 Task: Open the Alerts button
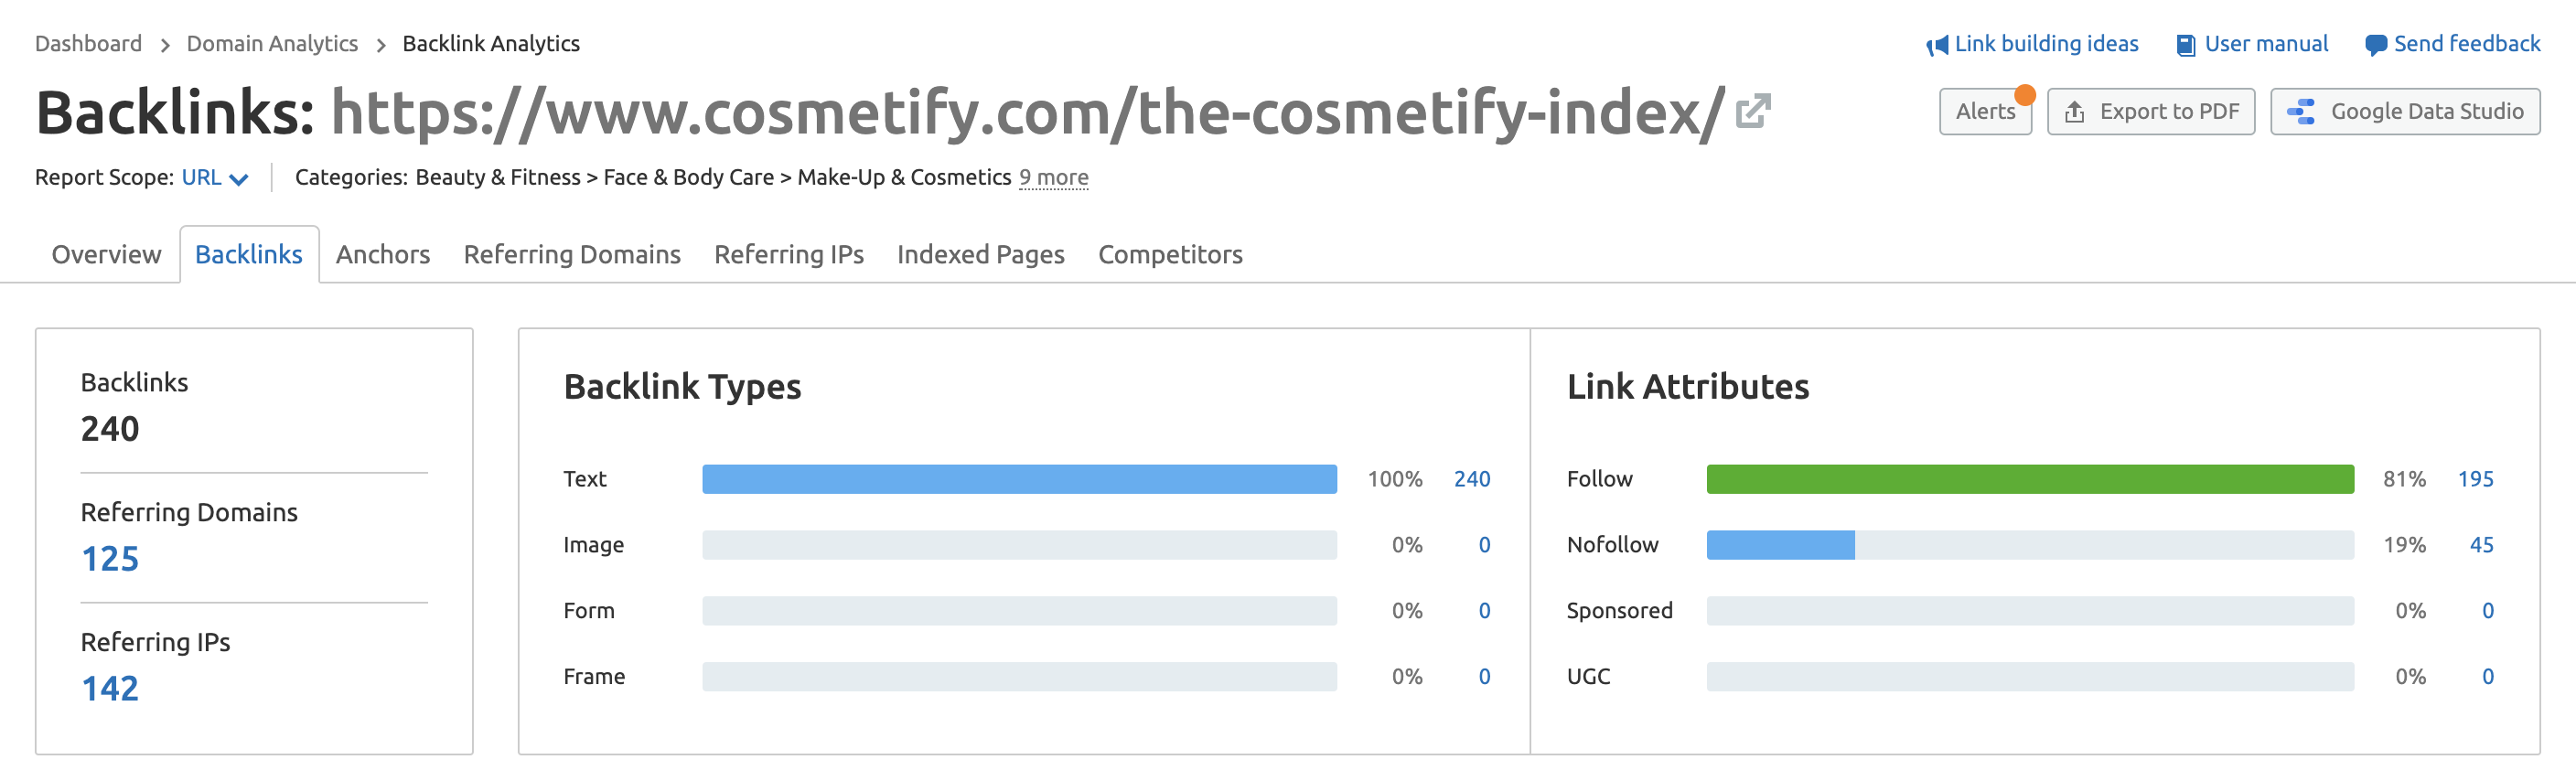pos(1985,112)
